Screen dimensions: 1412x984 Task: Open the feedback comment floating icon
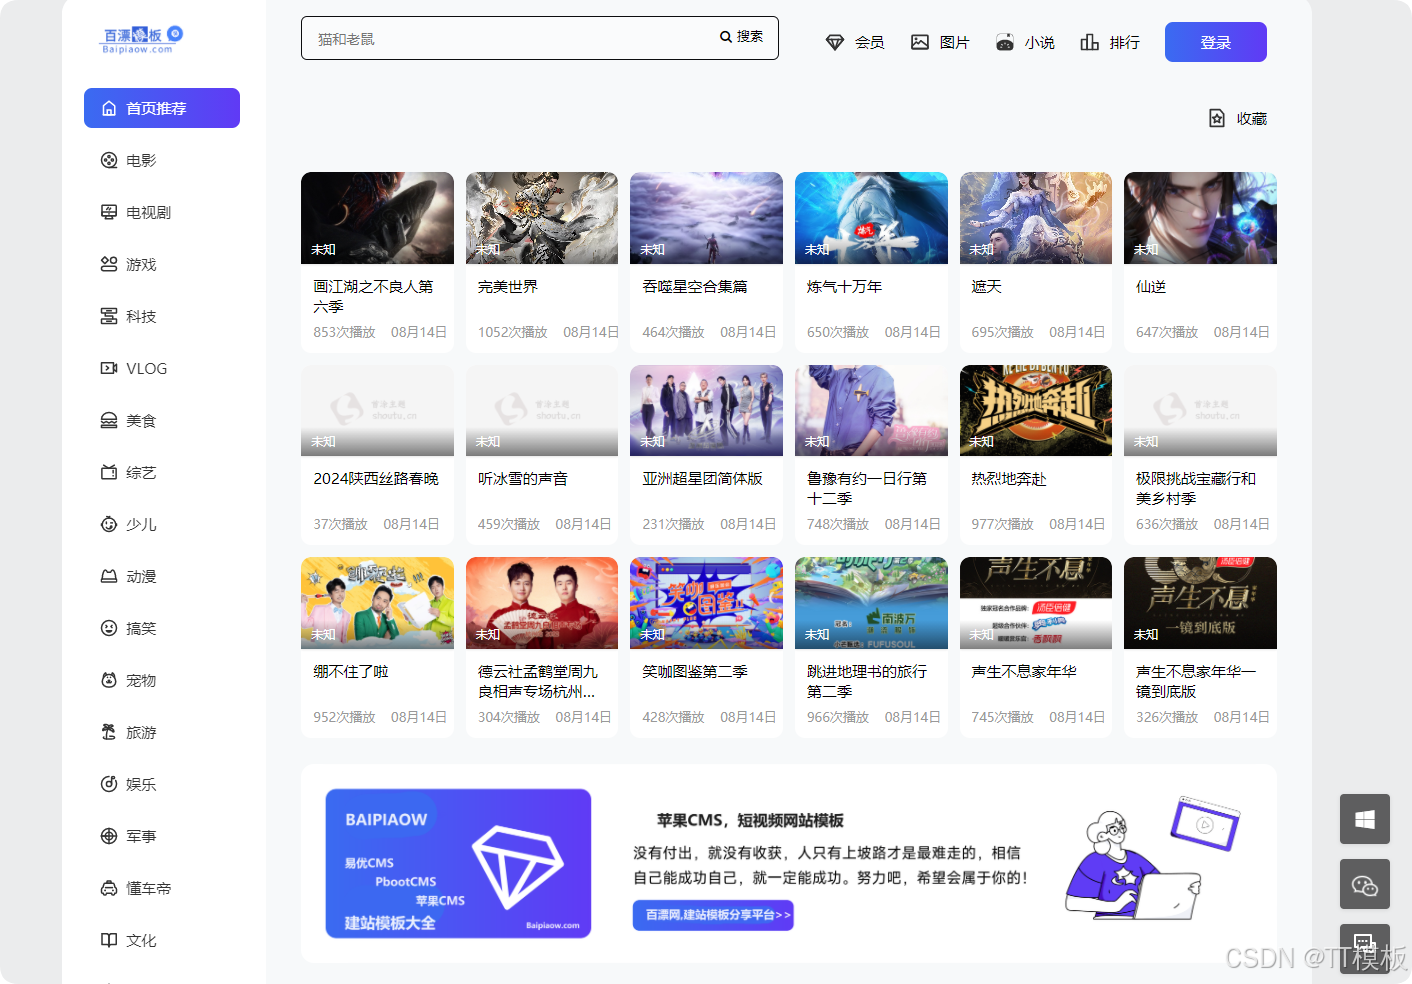tap(1364, 943)
